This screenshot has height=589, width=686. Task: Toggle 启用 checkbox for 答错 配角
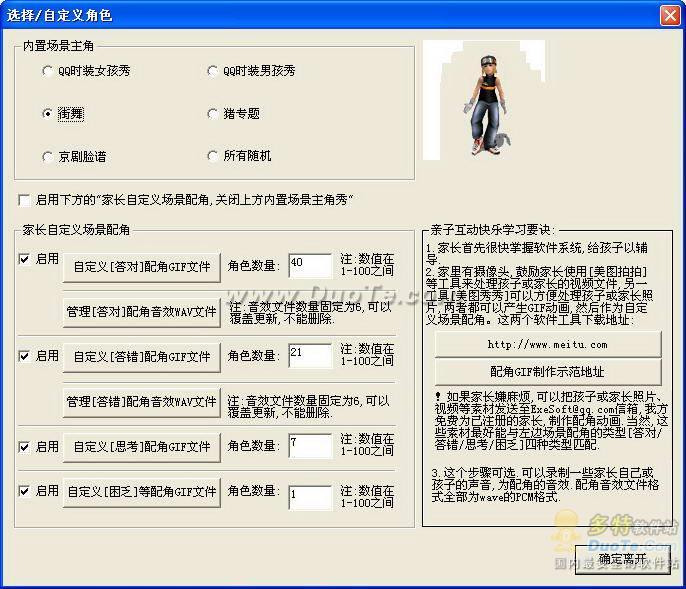point(25,355)
